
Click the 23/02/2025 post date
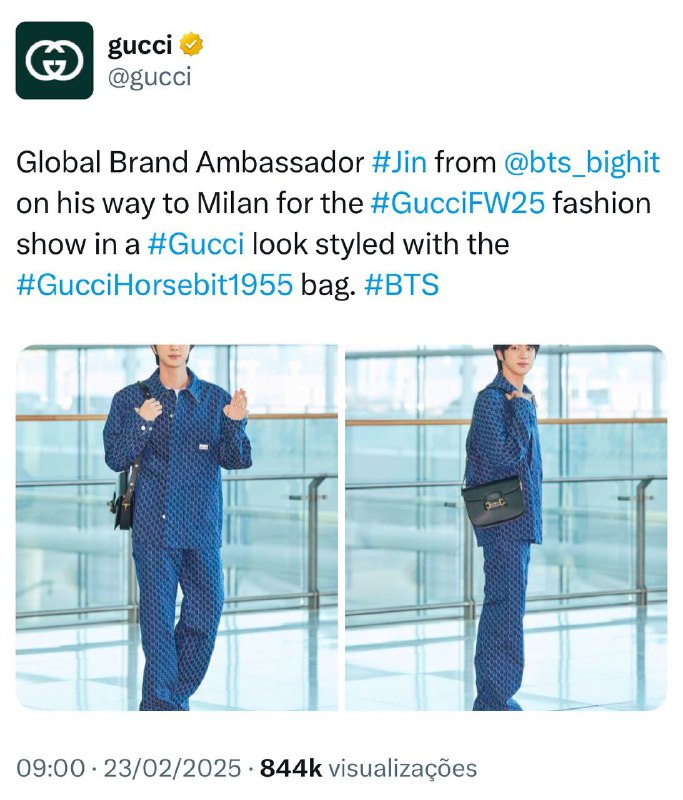tap(172, 768)
